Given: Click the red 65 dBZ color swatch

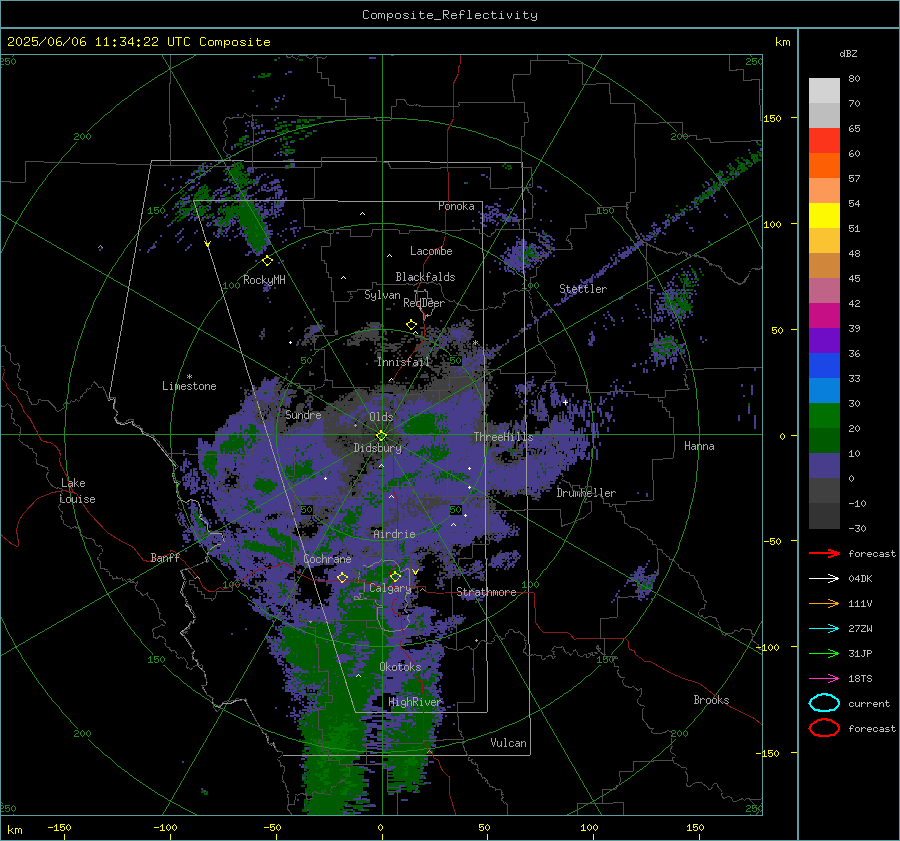Looking at the screenshot, I should [824, 140].
